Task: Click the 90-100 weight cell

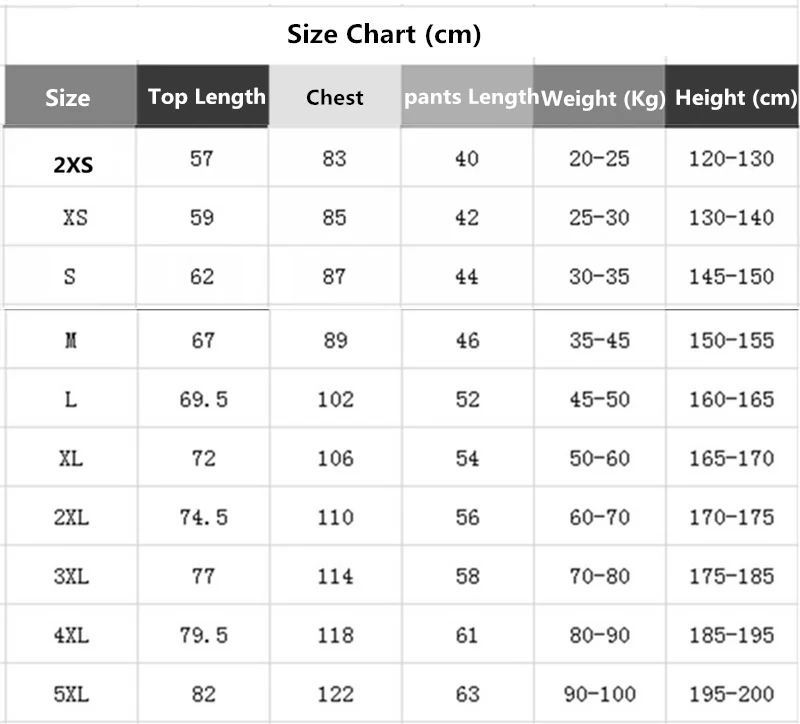Action: click(x=599, y=694)
